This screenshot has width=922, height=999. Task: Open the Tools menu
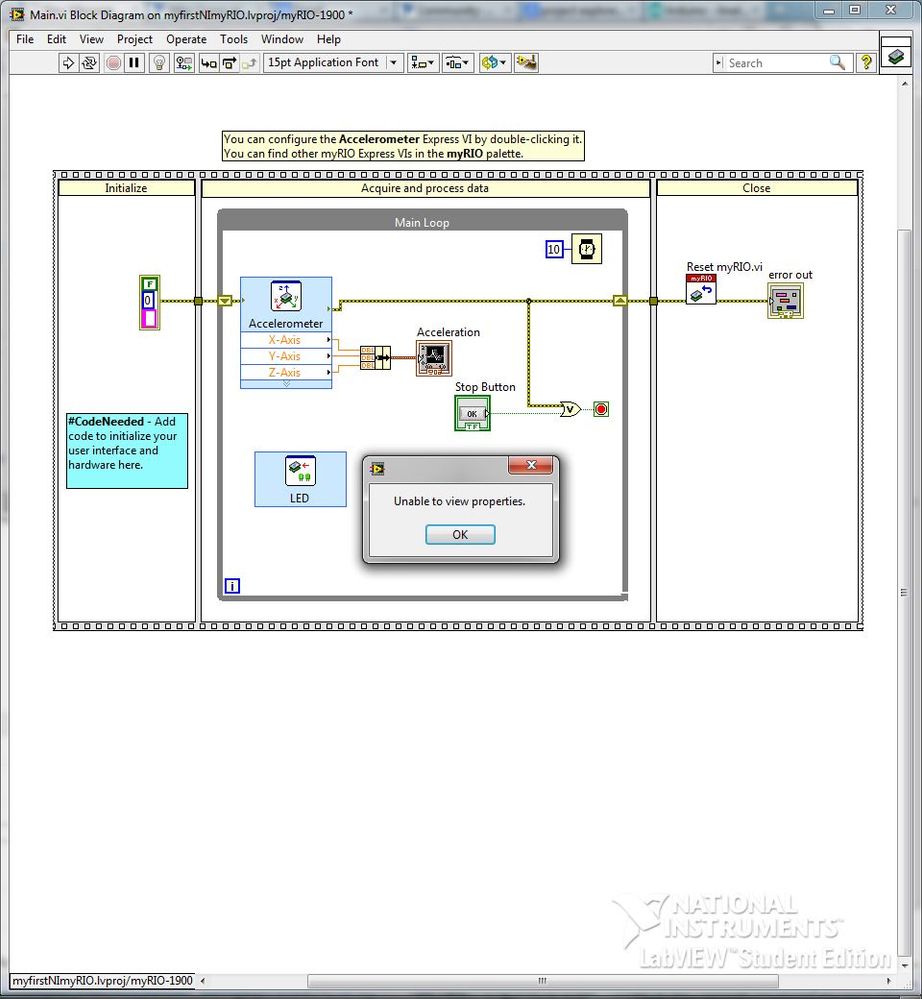point(234,40)
